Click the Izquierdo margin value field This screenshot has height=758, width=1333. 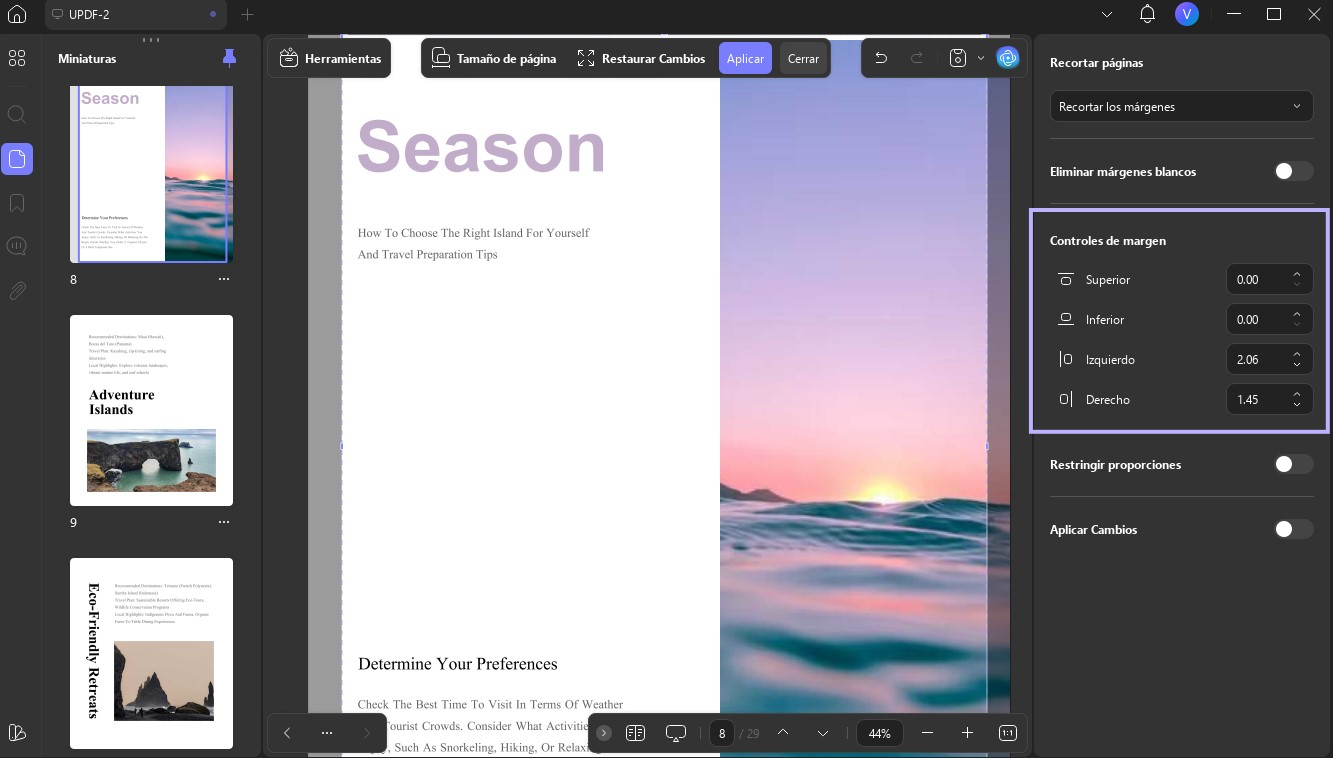pos(1269,359)
